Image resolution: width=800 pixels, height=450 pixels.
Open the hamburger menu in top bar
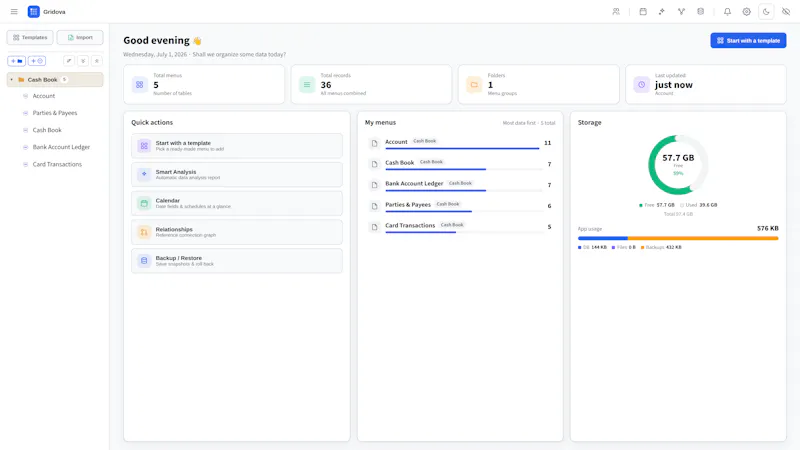pyautogui.click(x=14, y=11)
